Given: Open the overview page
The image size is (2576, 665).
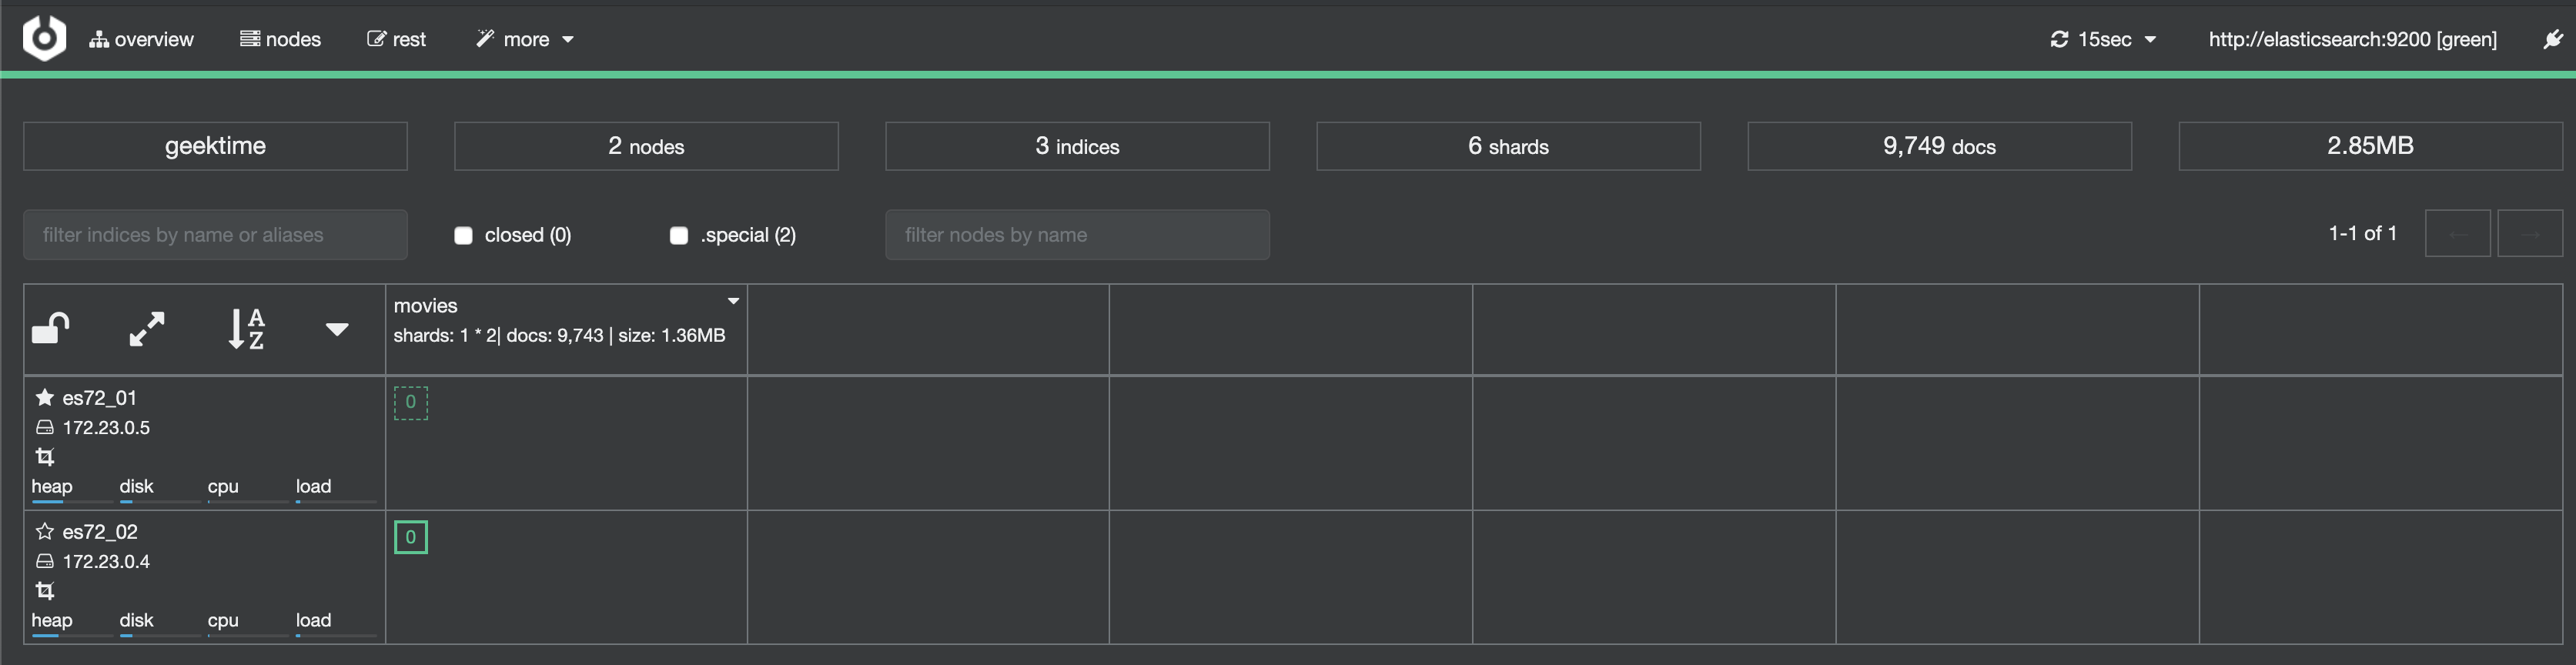Looking at the screenshot, I should 141,39.
